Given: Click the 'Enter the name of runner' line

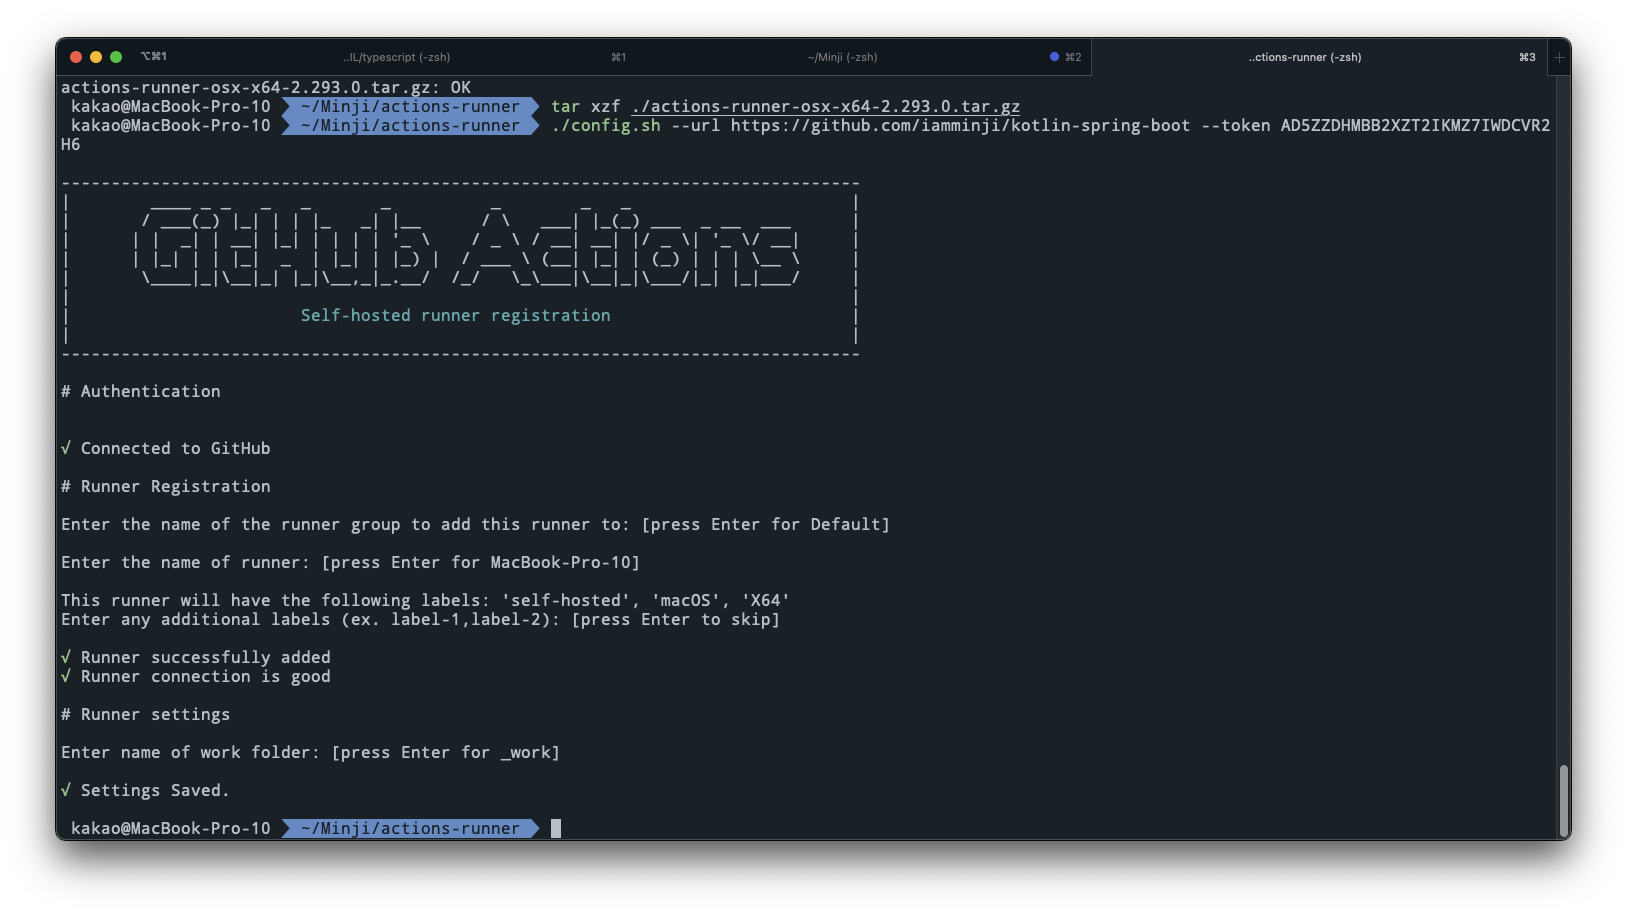Looking at the screenshot, I should [350, 563].
